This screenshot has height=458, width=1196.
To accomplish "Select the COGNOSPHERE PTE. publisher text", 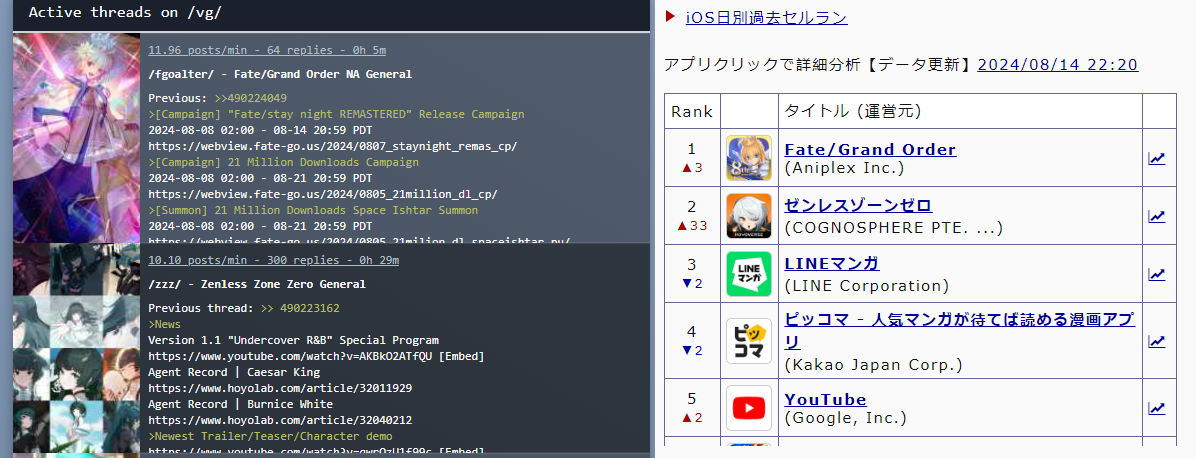I will pyautogui.click(x=893, y=227).
